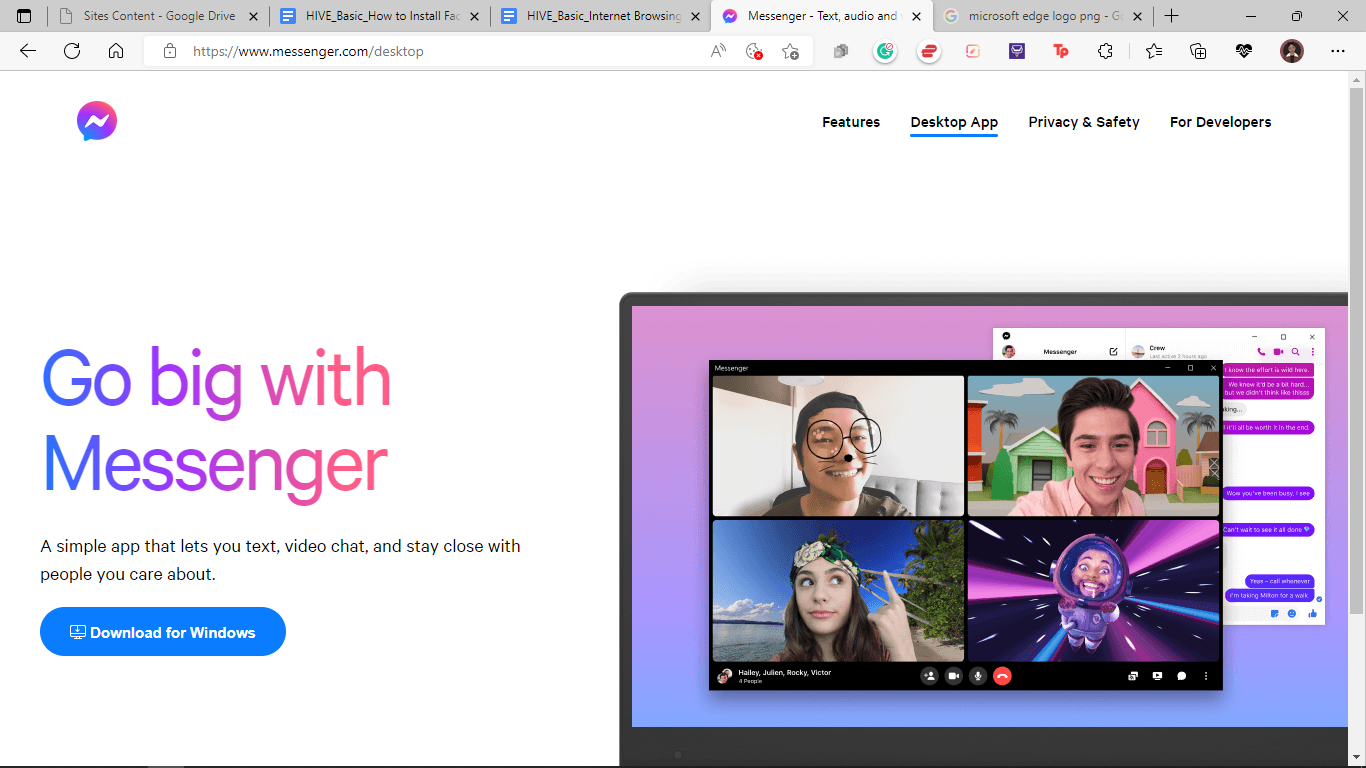Open the red Tp extension
1366x768 pixels.
pyautogui.click(x=1061, y=51)
